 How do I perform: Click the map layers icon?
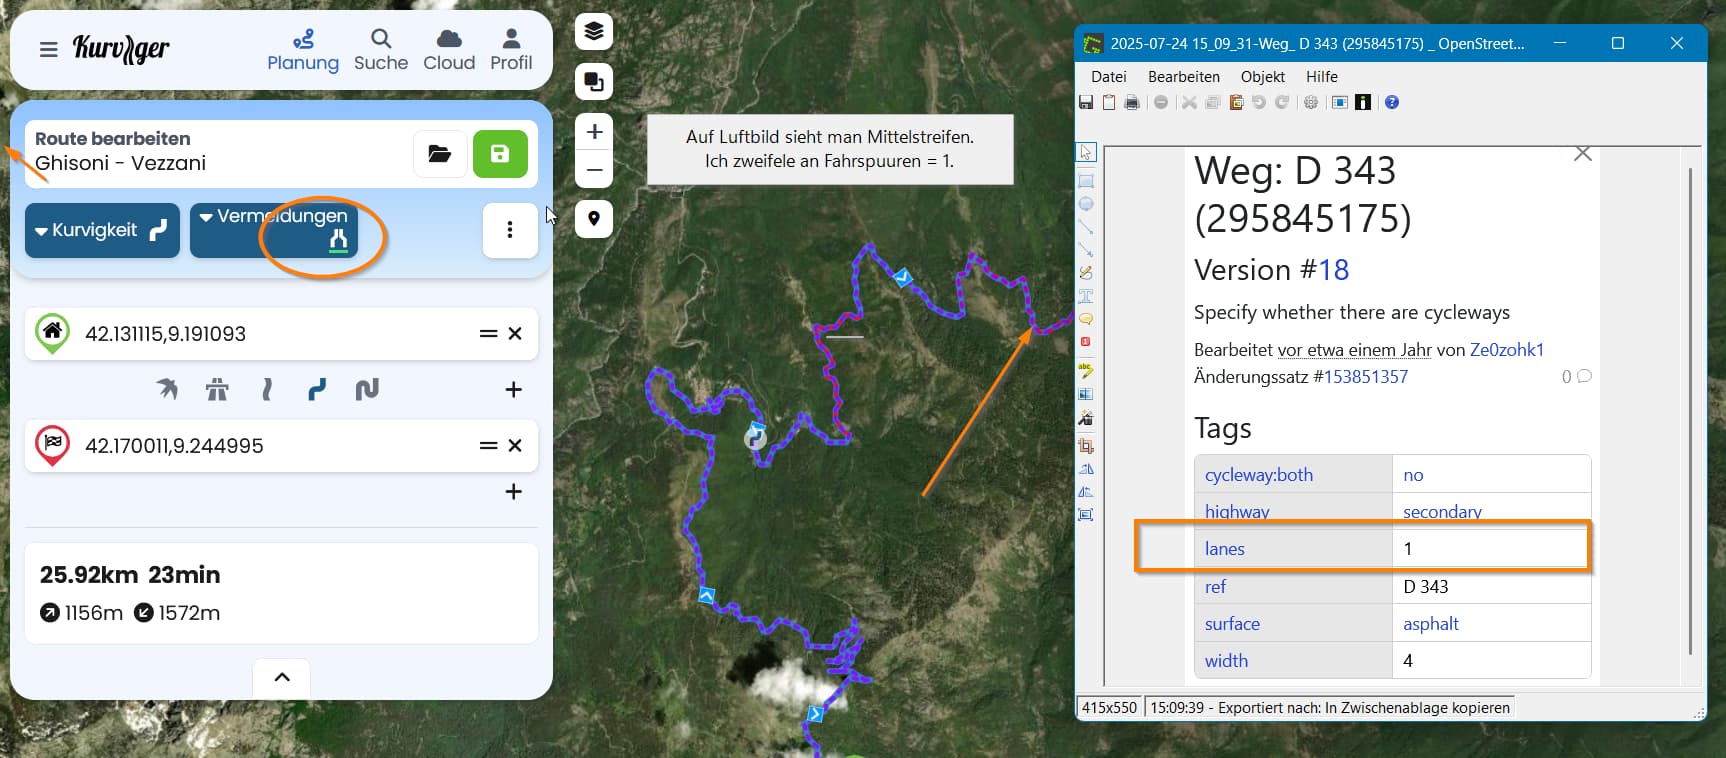point(594,32)
